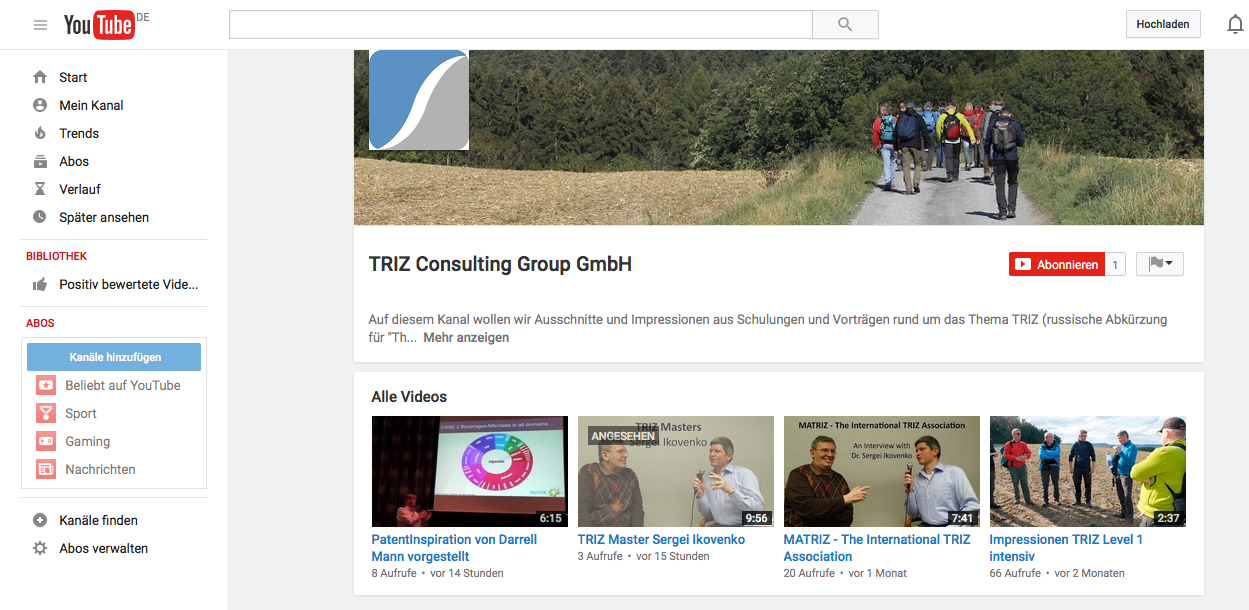Open the flag dropdown menu

1159,264
